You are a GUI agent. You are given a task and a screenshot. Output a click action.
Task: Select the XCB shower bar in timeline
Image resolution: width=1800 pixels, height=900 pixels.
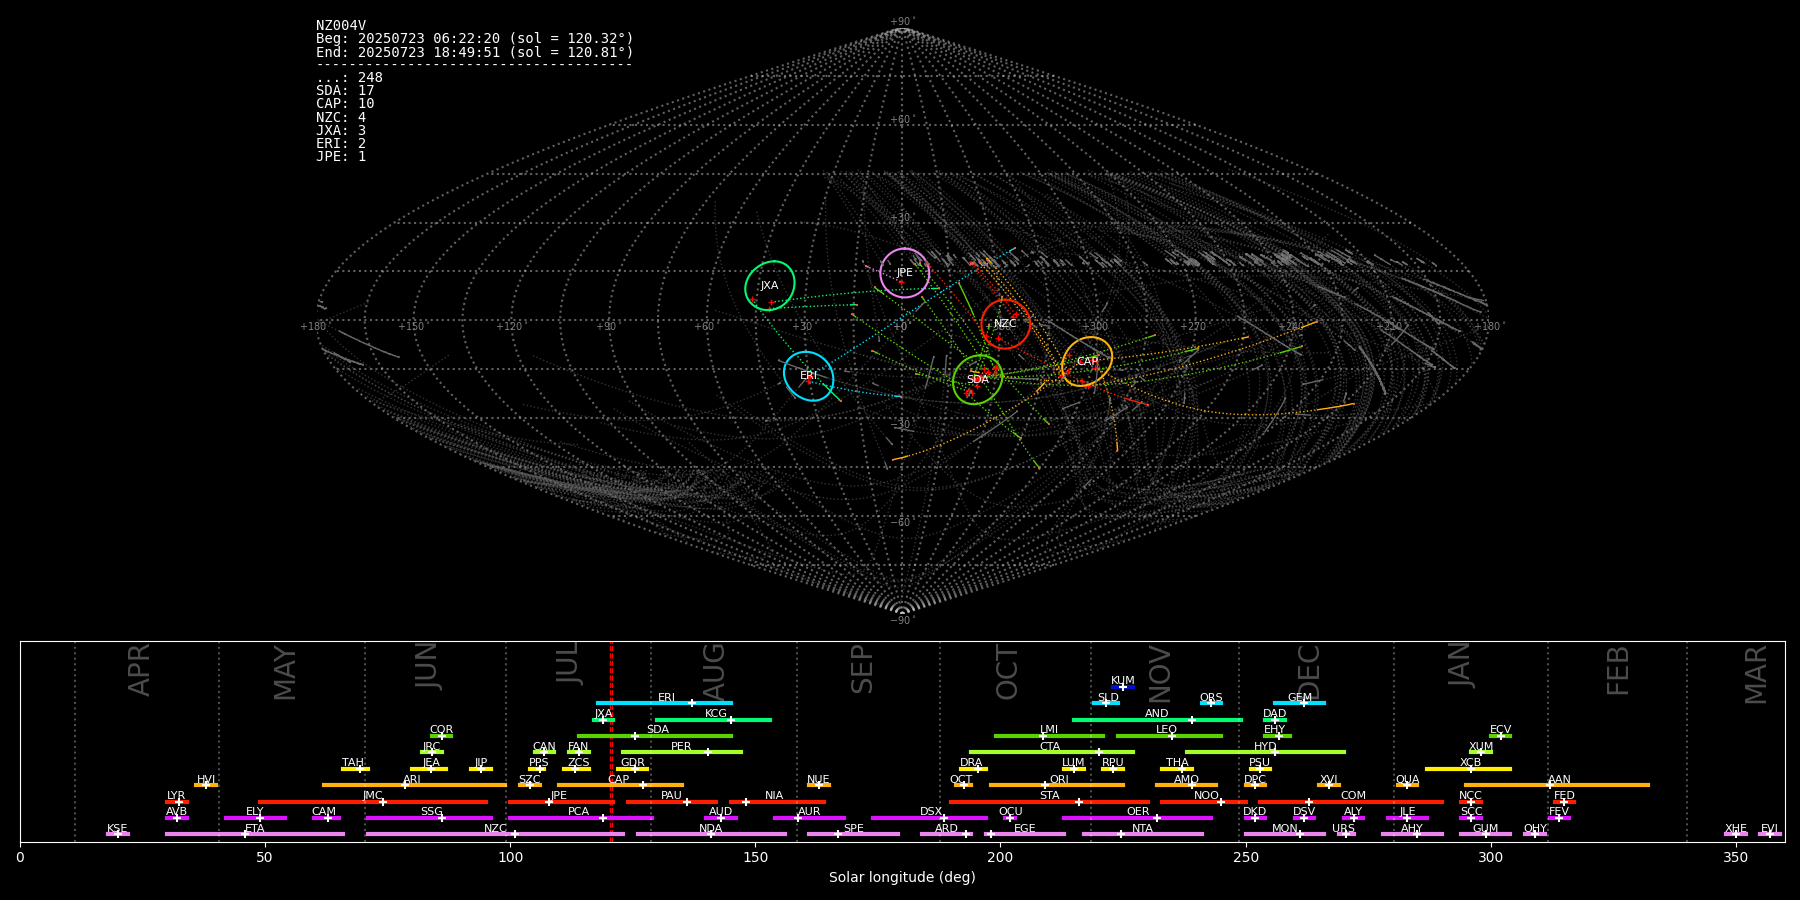(1468, 769)
